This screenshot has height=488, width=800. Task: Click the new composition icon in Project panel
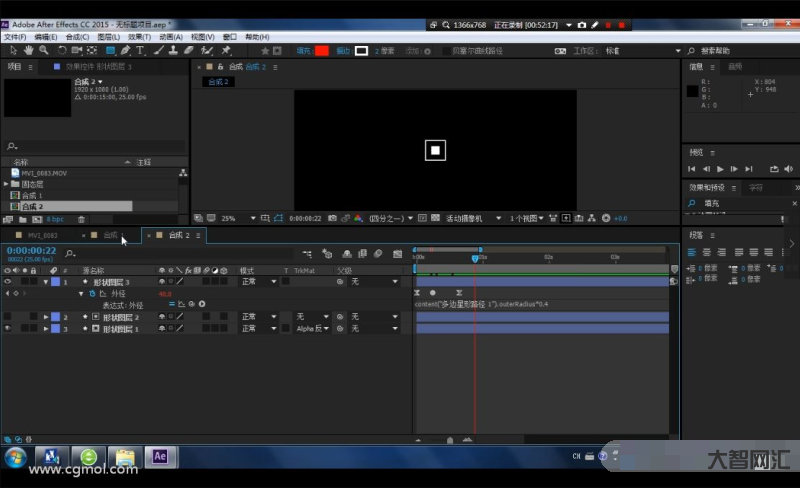[37, 219]
